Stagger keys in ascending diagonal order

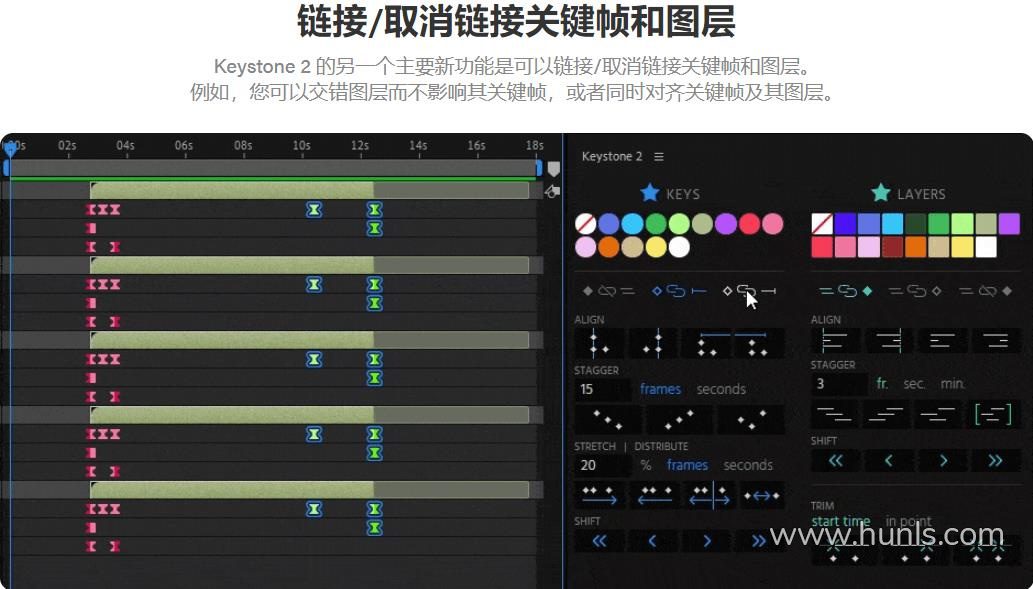[x=680, y=419]
